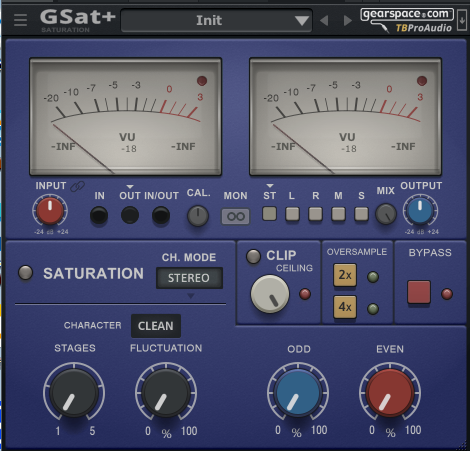Click the MIX knob
Screen dimensions: 470x451
point(386,214)
